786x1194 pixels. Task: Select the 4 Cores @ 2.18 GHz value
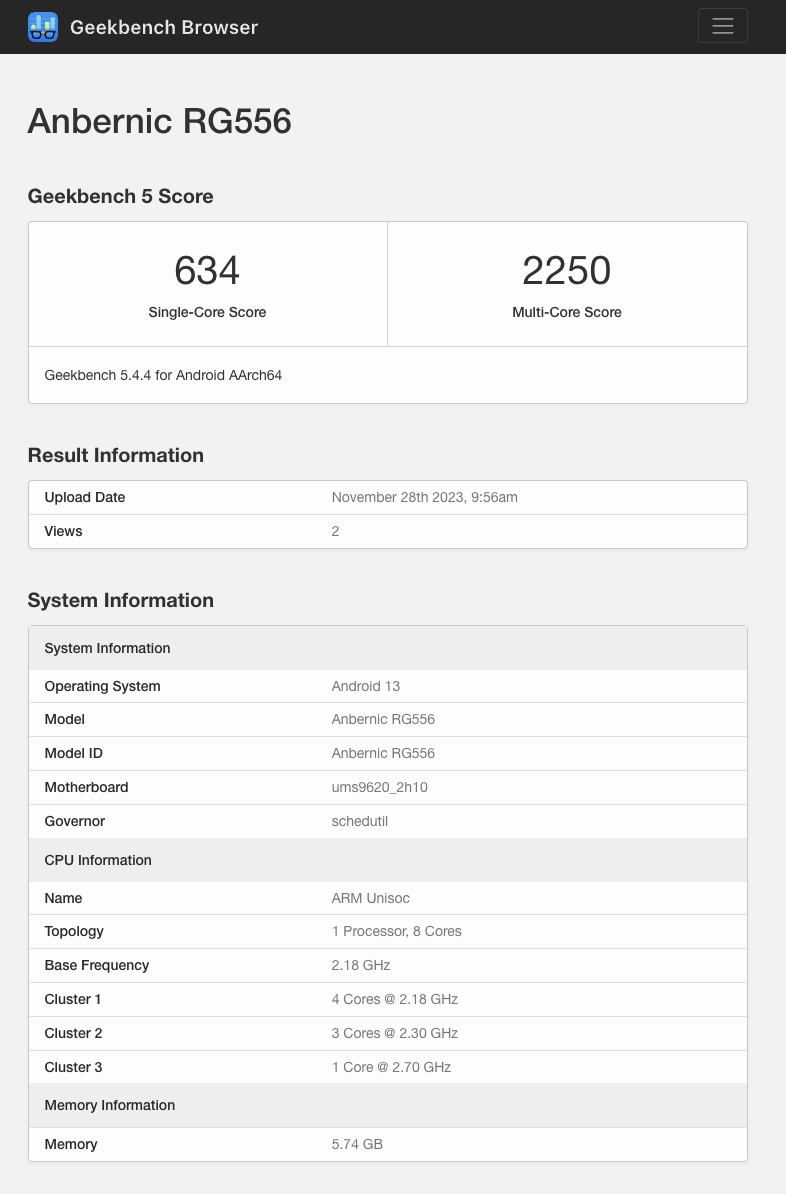[395, 1000]
